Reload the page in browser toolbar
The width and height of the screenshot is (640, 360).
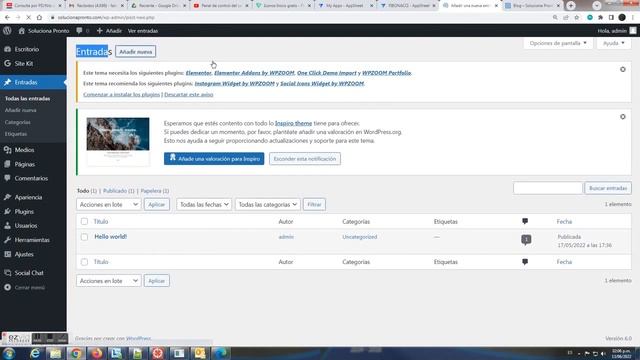[28, 18]
